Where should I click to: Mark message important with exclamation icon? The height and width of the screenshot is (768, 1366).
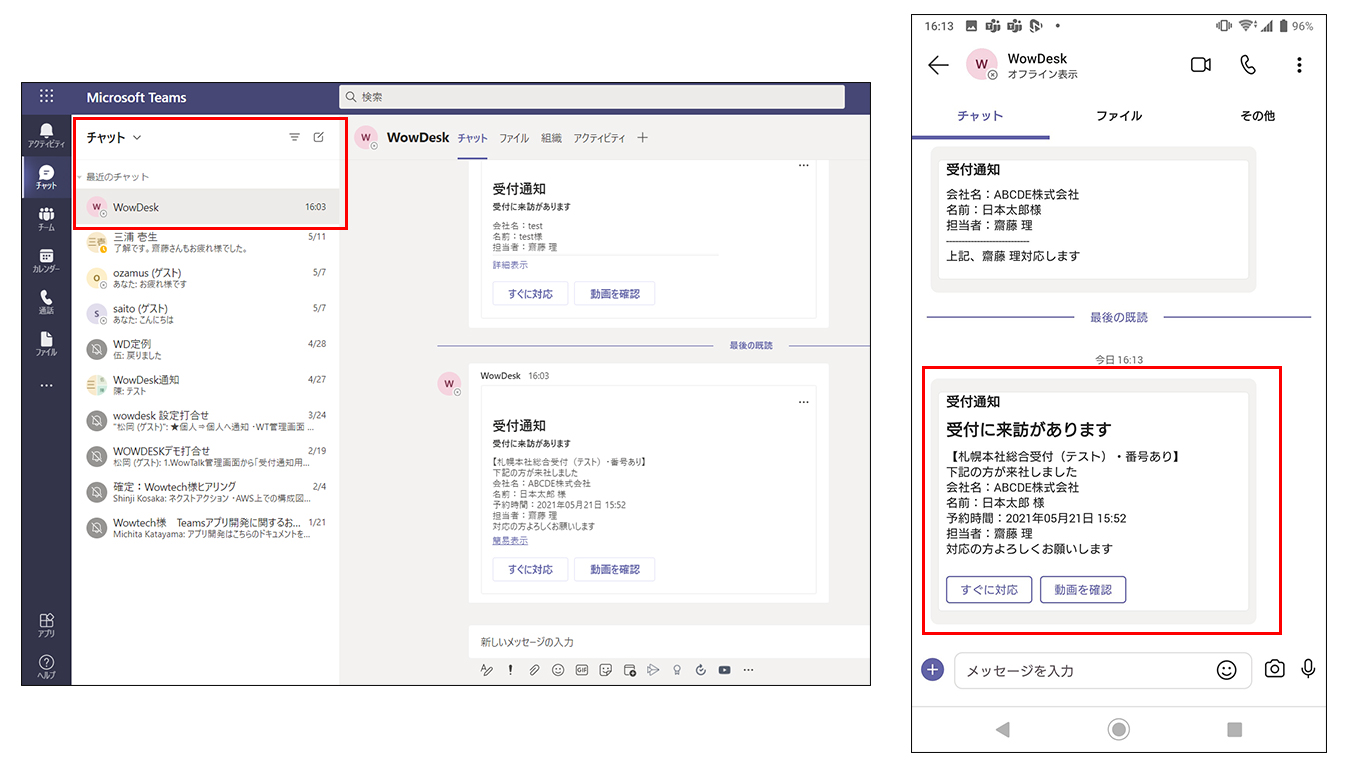511,670
